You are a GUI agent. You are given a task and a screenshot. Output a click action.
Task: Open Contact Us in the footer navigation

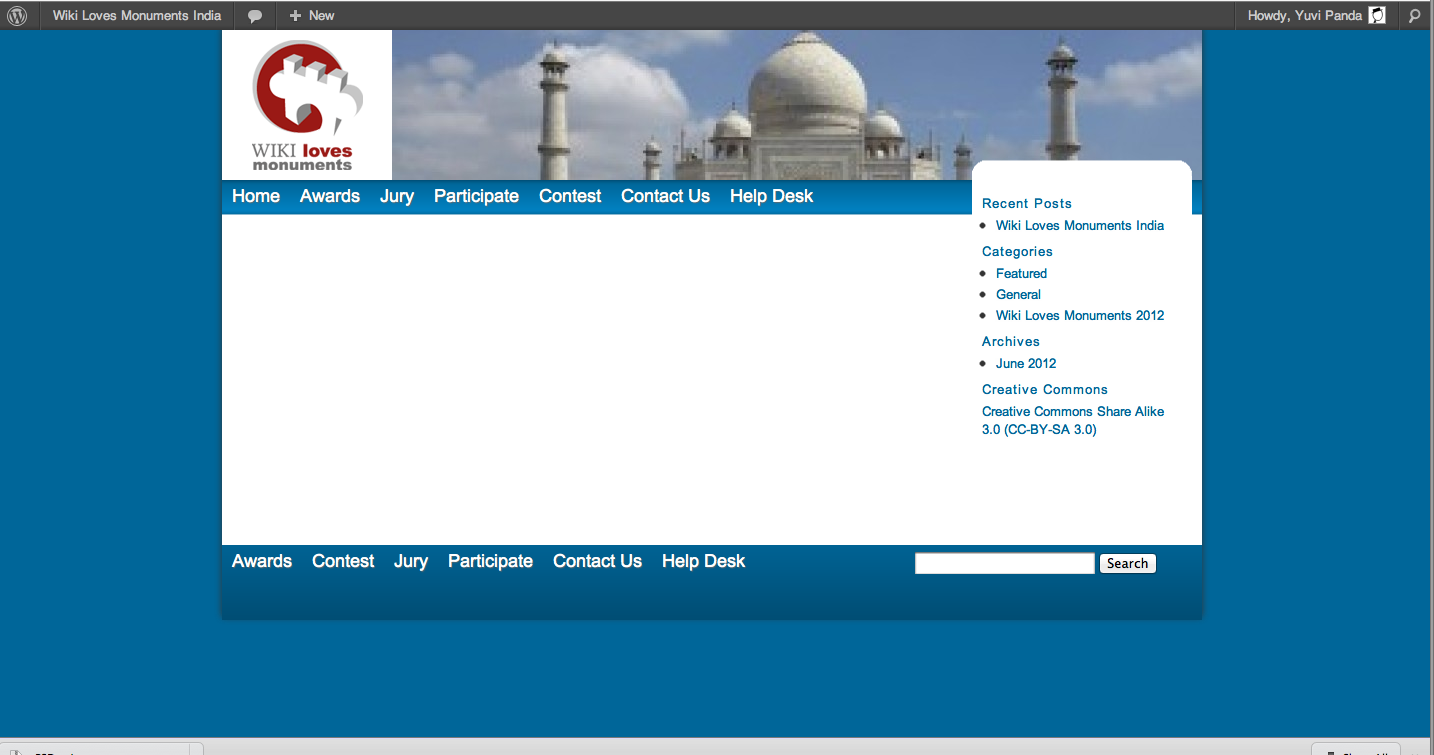click(x=597, y=561)
